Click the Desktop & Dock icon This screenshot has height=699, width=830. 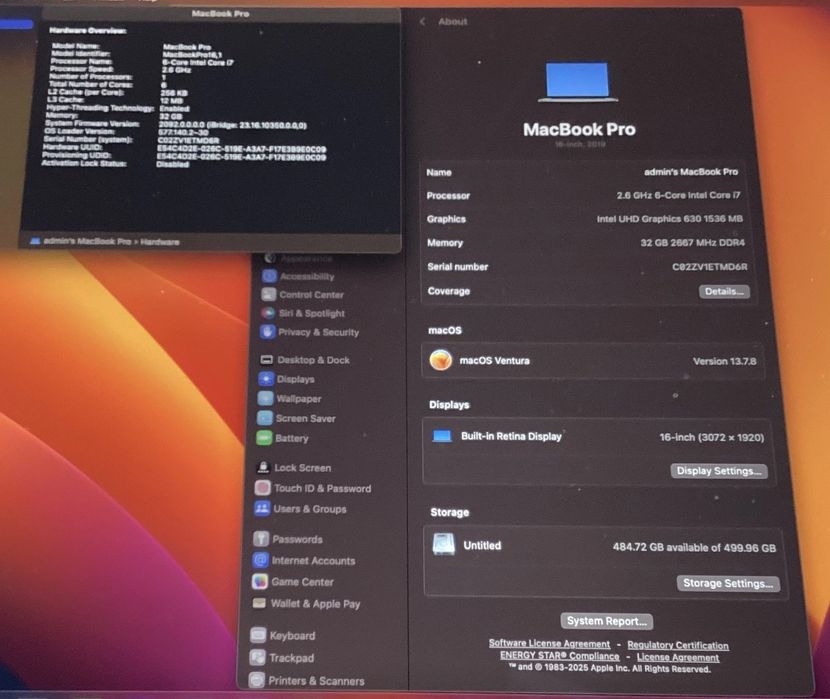(x=267, y=360)
